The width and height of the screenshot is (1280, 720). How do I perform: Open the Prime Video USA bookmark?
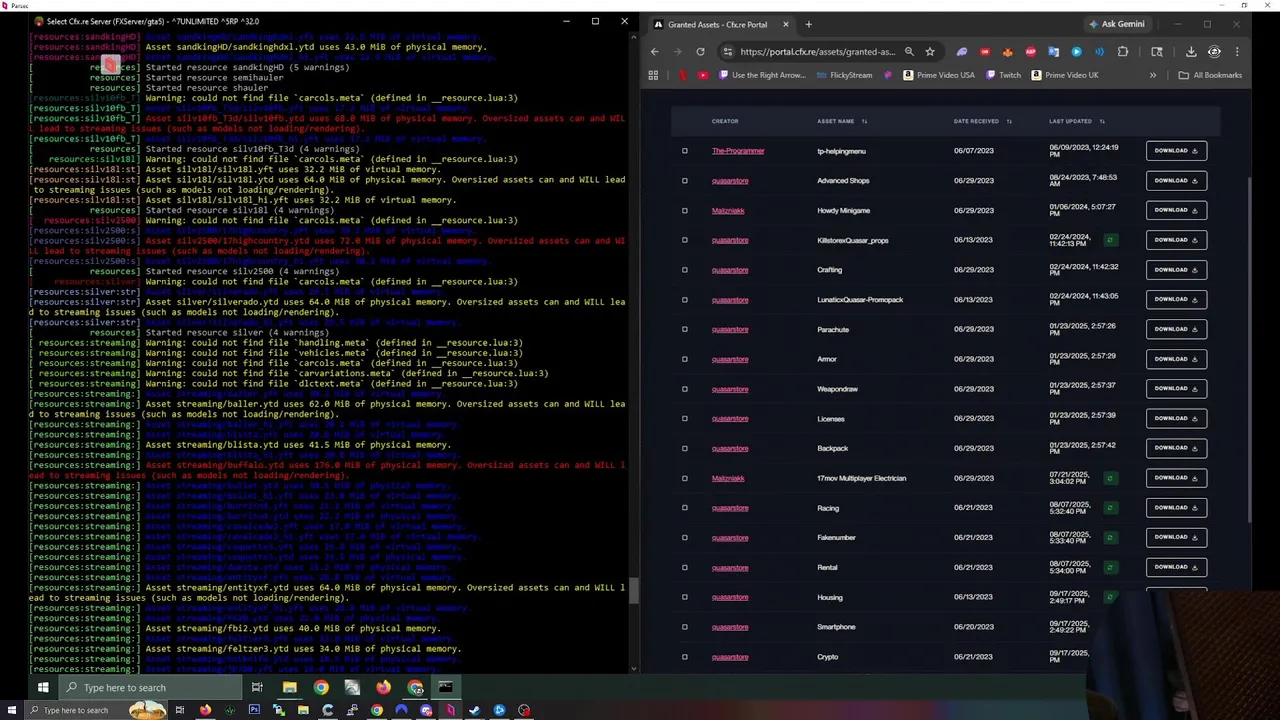click(939, 75)
